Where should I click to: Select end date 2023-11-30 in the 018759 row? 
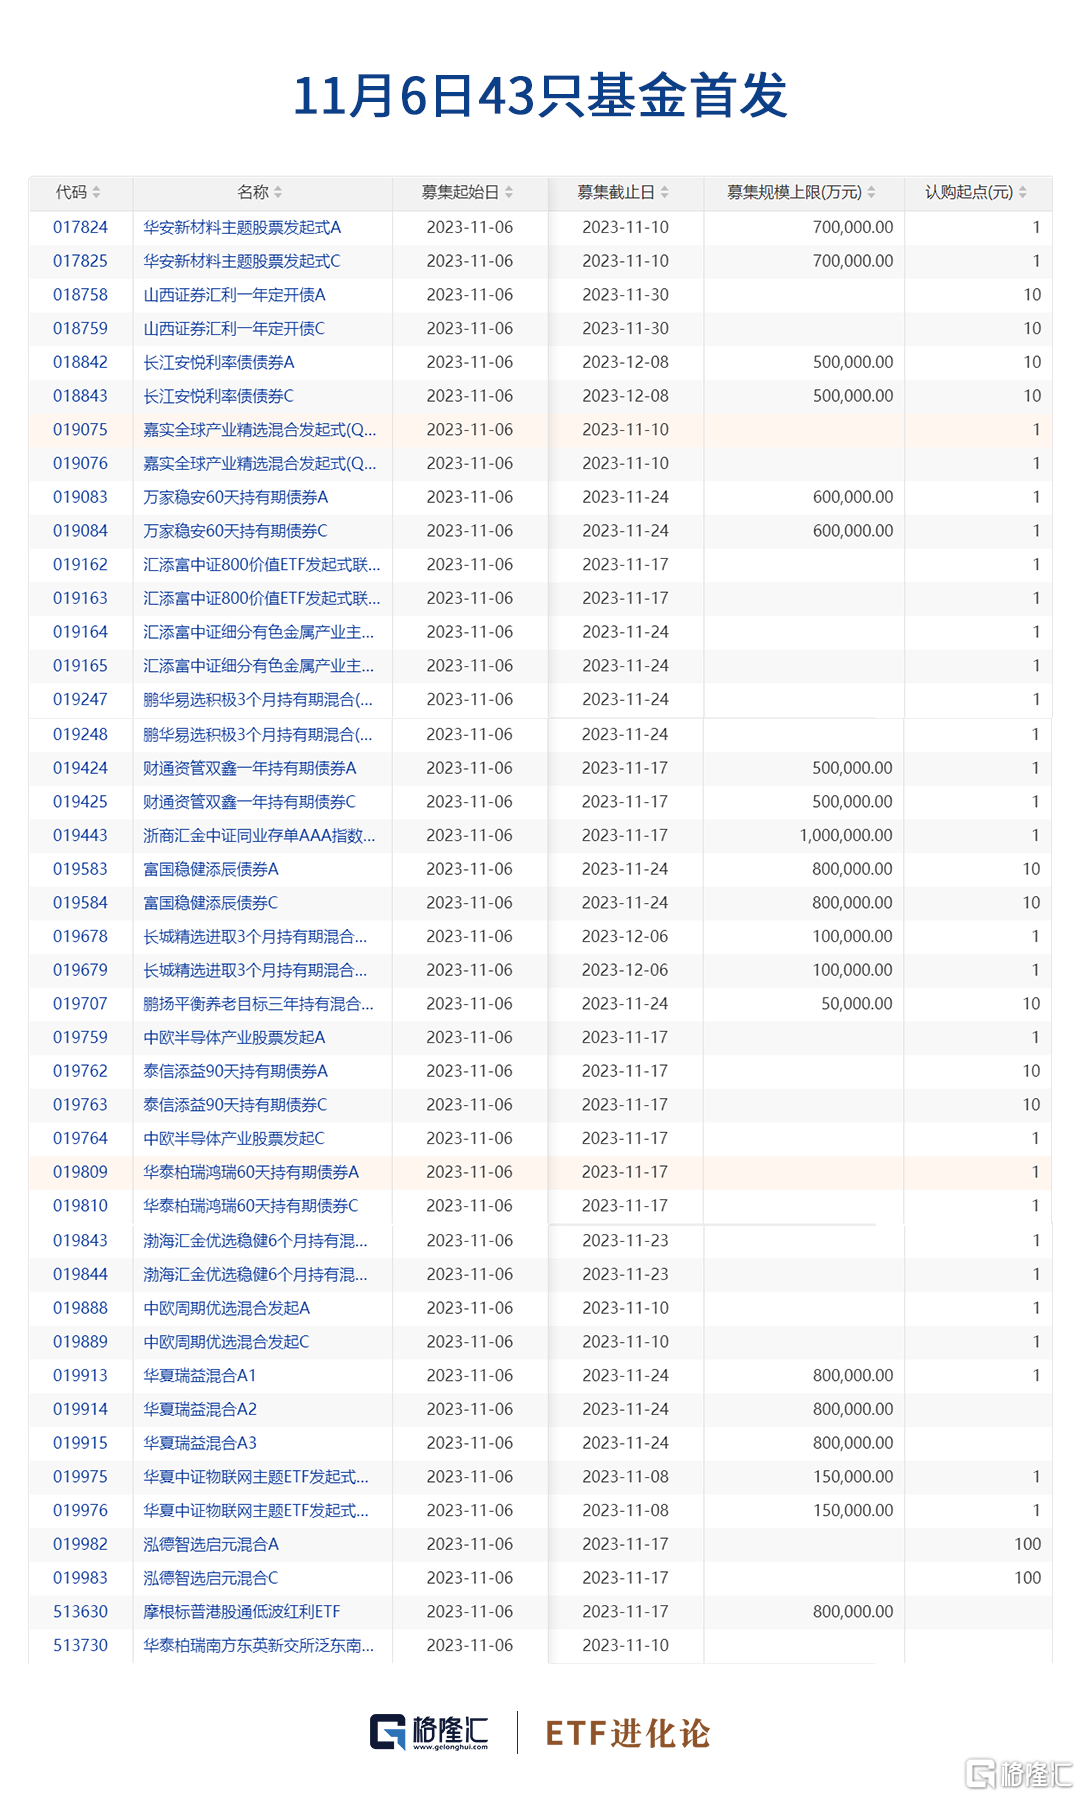point(626,328)
